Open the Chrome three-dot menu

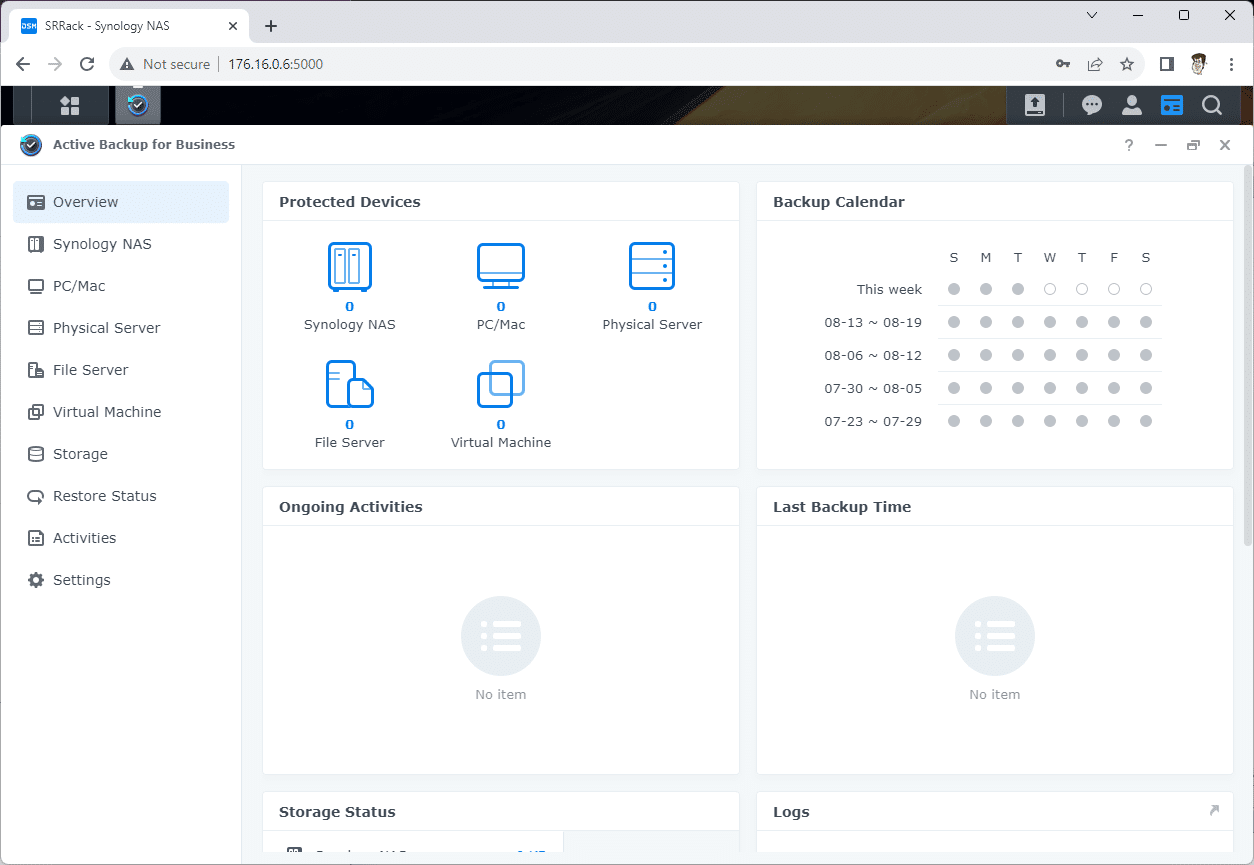click(x=1231, y=64)
